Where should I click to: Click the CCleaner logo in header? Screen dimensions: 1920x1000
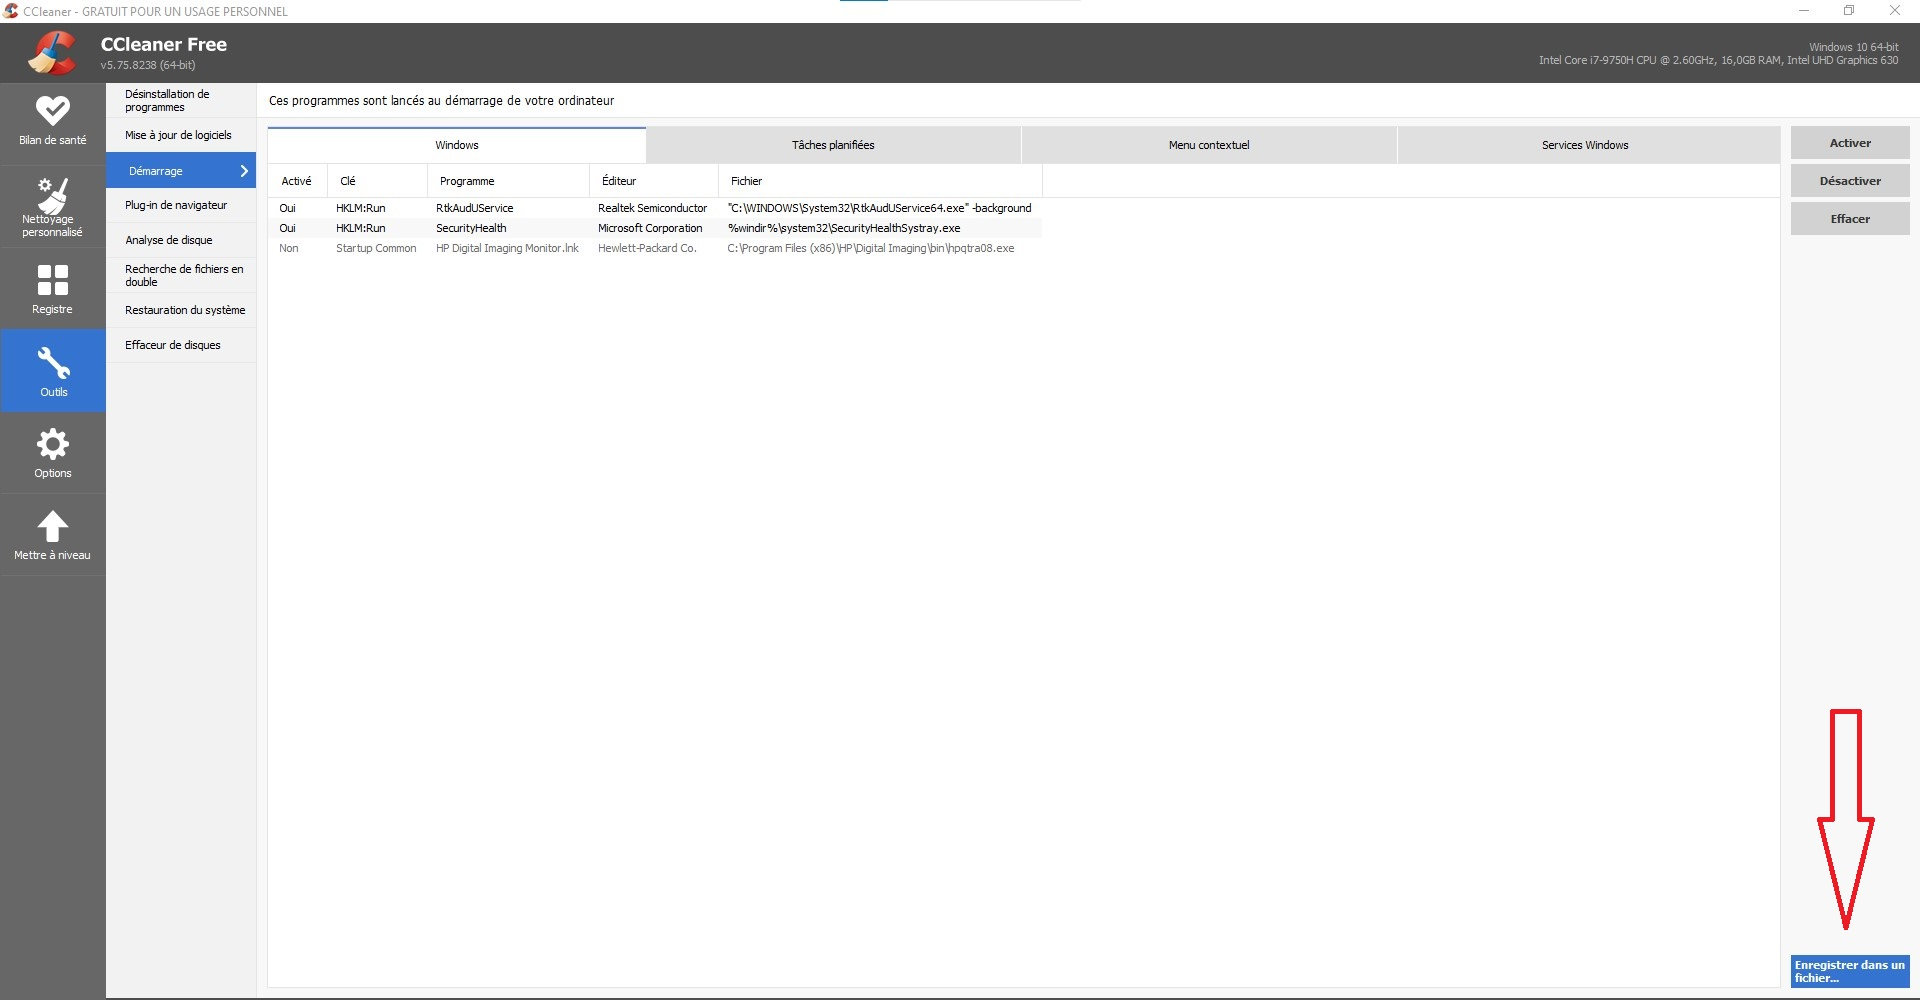52,53
